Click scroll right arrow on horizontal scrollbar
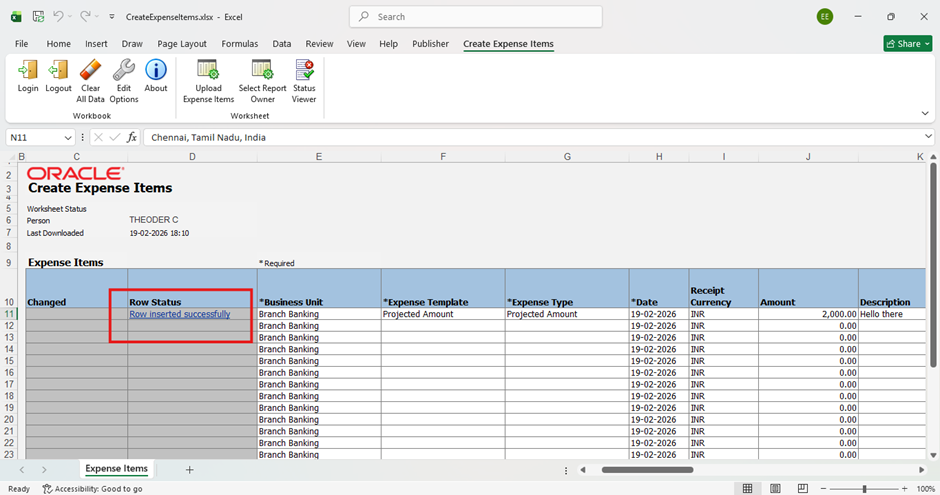Screen dimensions: 940x495 [921, 470]
